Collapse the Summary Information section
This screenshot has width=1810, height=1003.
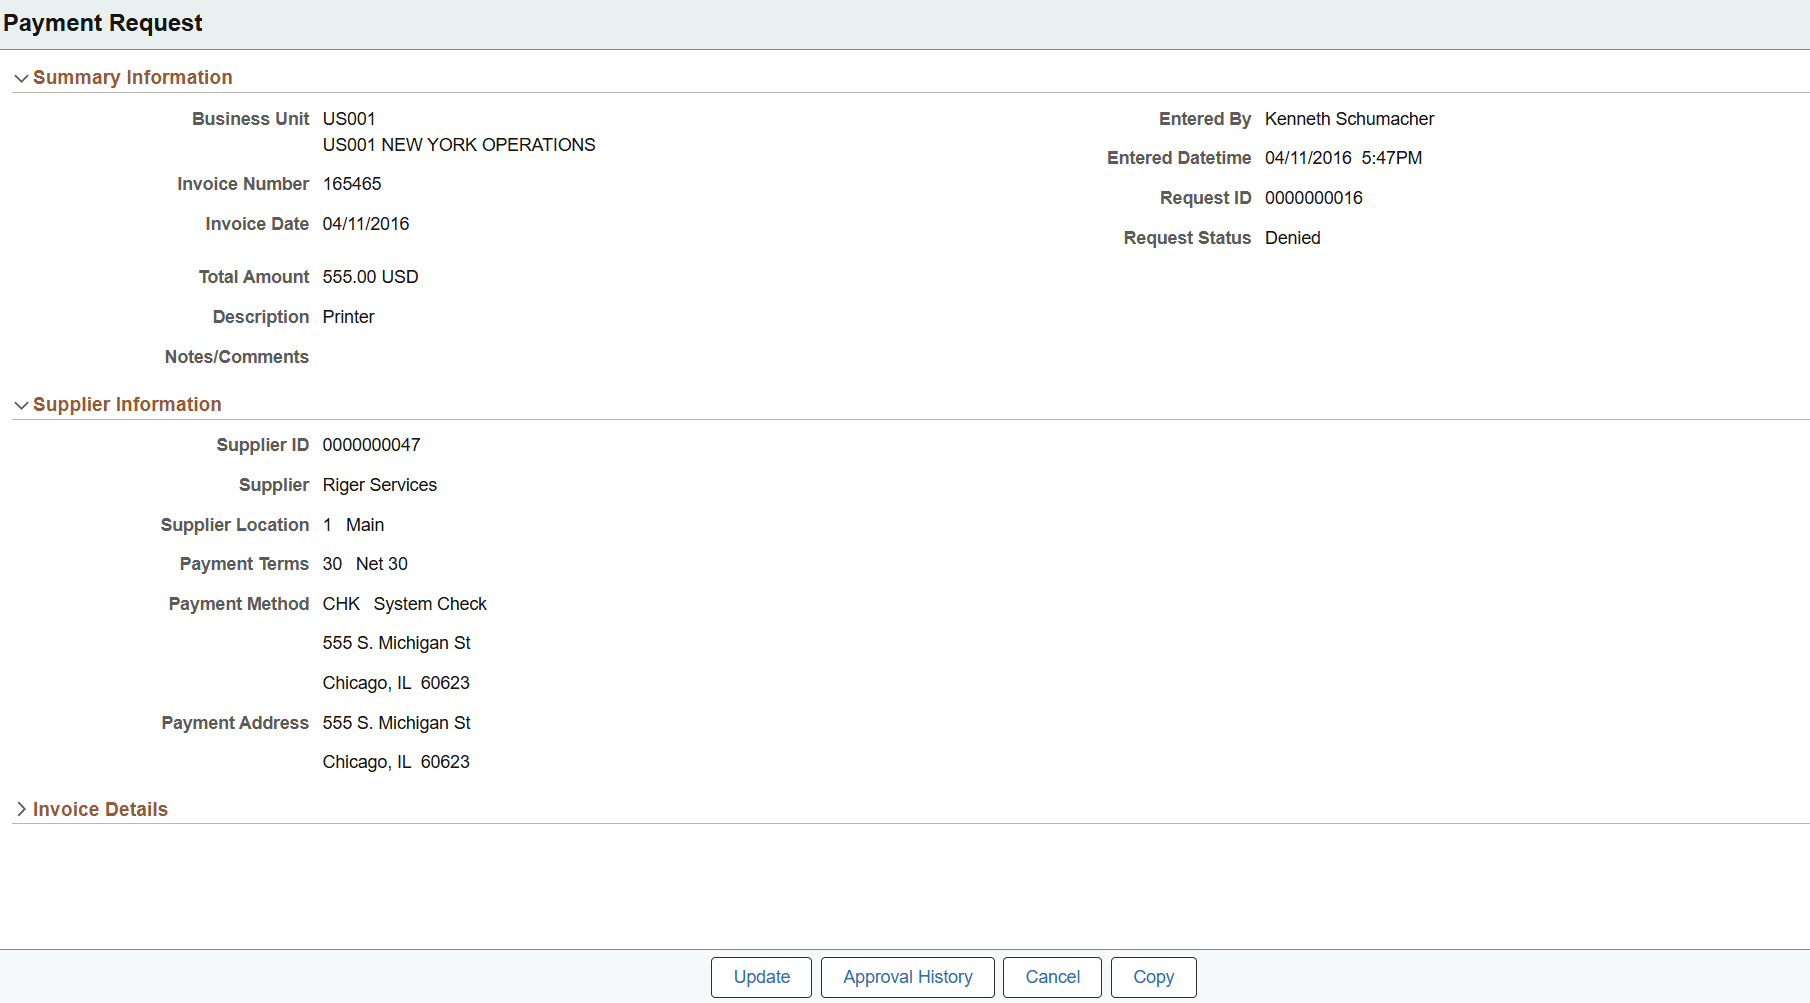[x=21, y=77]
